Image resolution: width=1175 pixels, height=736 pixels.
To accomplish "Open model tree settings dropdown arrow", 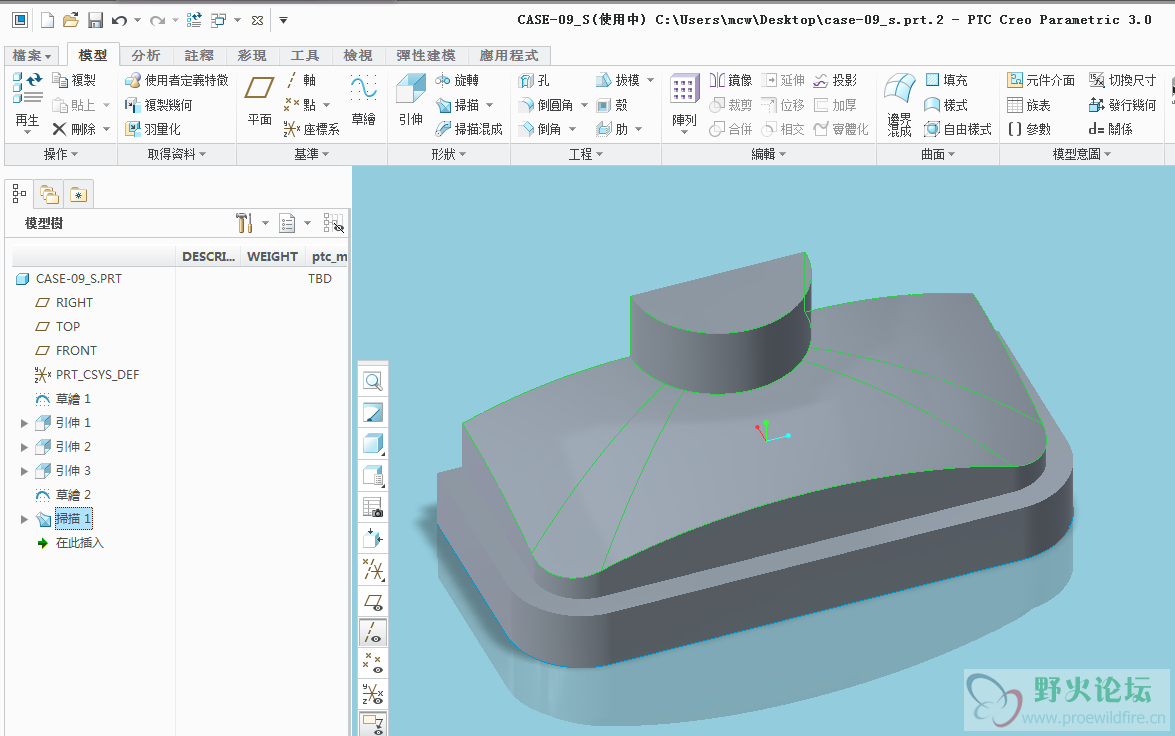I will point(265,223).
